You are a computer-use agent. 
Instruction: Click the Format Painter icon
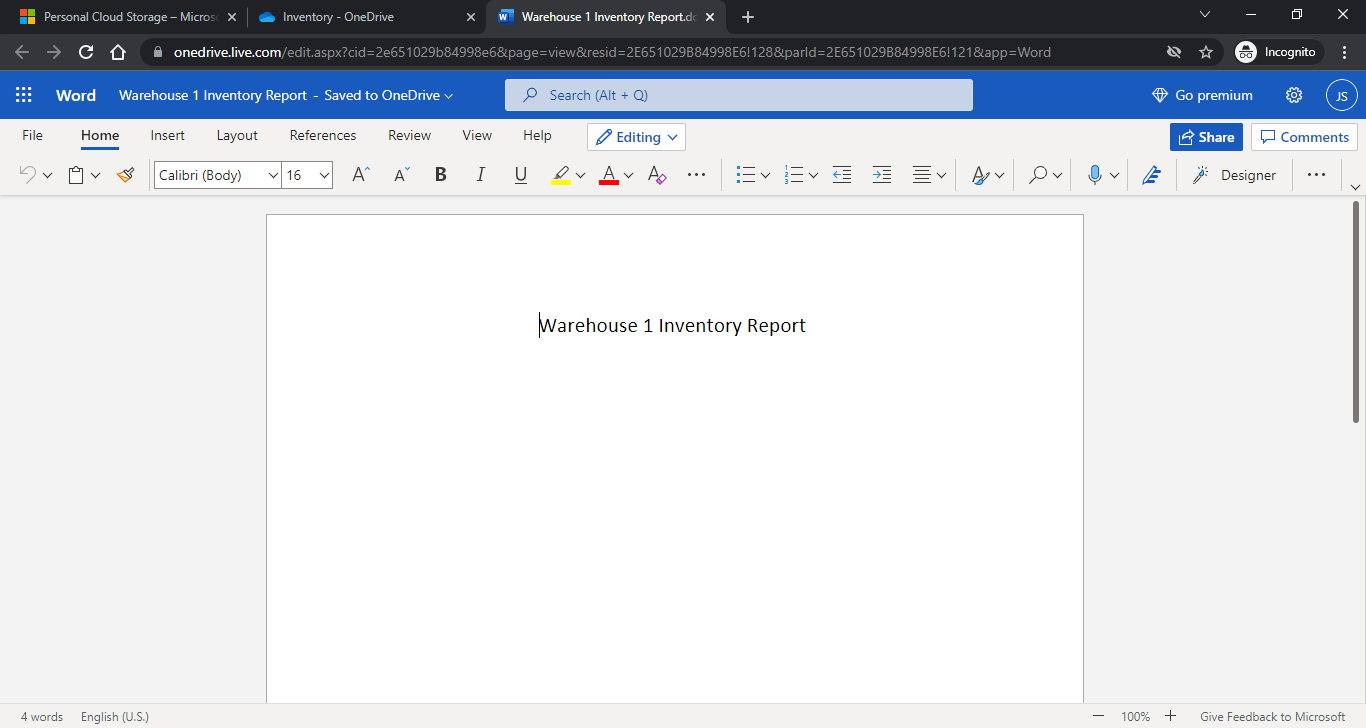pyautogui.click(x=125, y=175)
